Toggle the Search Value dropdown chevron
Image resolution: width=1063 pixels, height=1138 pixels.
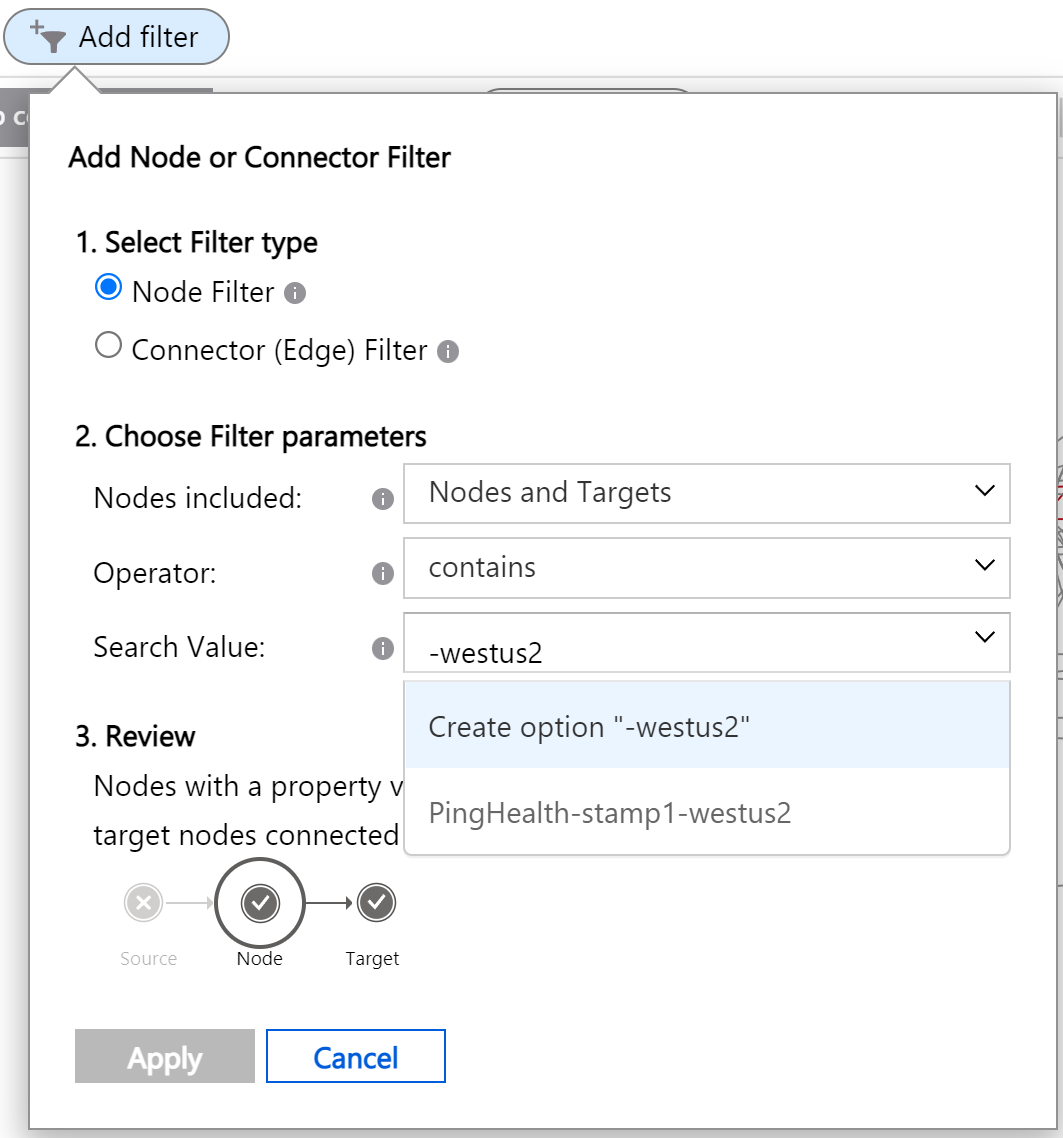[984, 637]
